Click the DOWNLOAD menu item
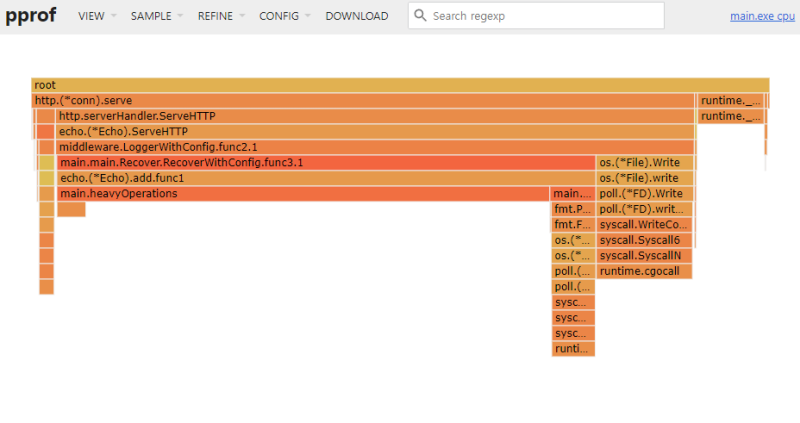Image resolution: width=800 pixels, height=423 pixels. (356, 16)
